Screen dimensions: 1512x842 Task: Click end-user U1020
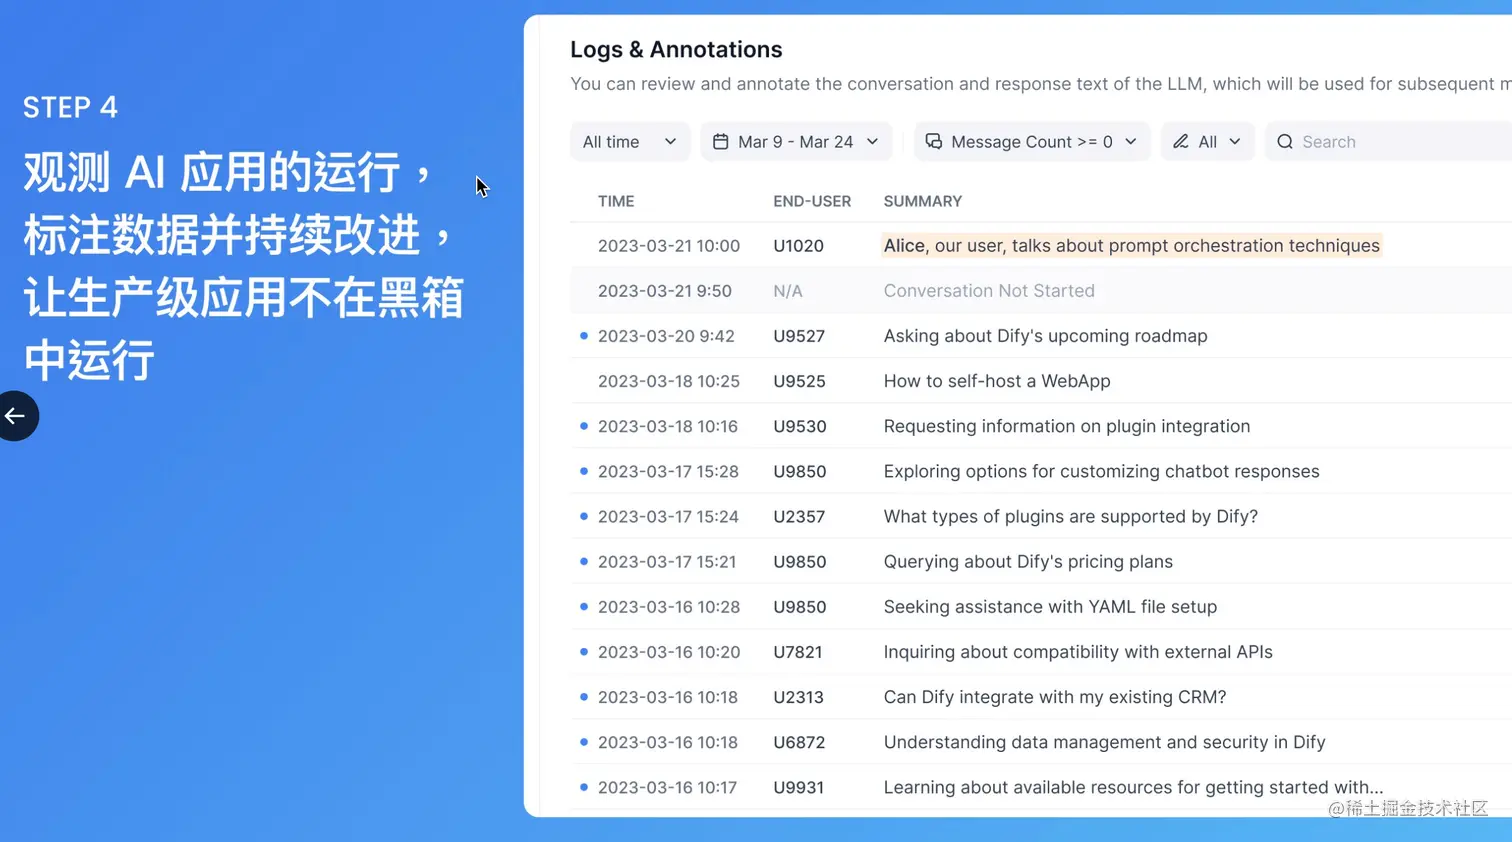pos(798,245)
